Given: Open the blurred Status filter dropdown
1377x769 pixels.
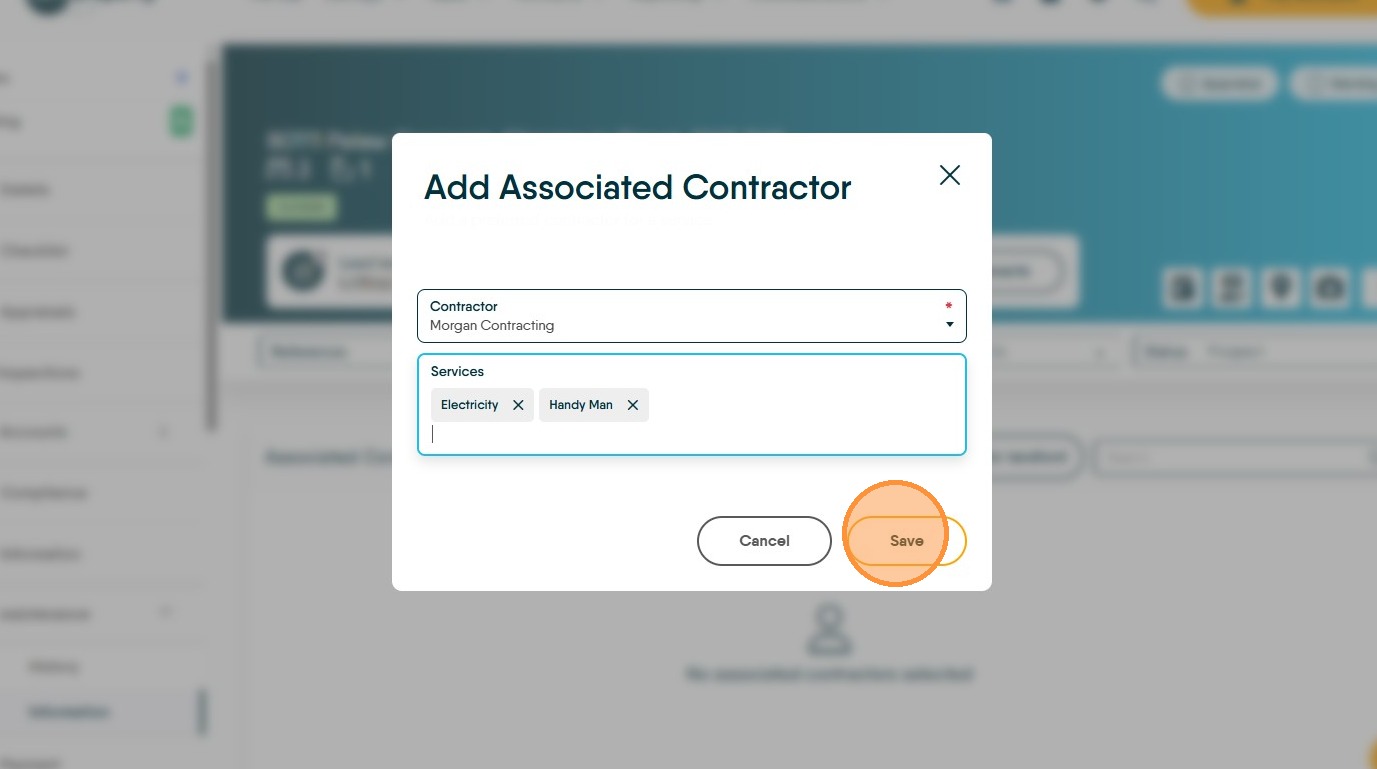Looking at the screenshot, I should click(1254, 352).
